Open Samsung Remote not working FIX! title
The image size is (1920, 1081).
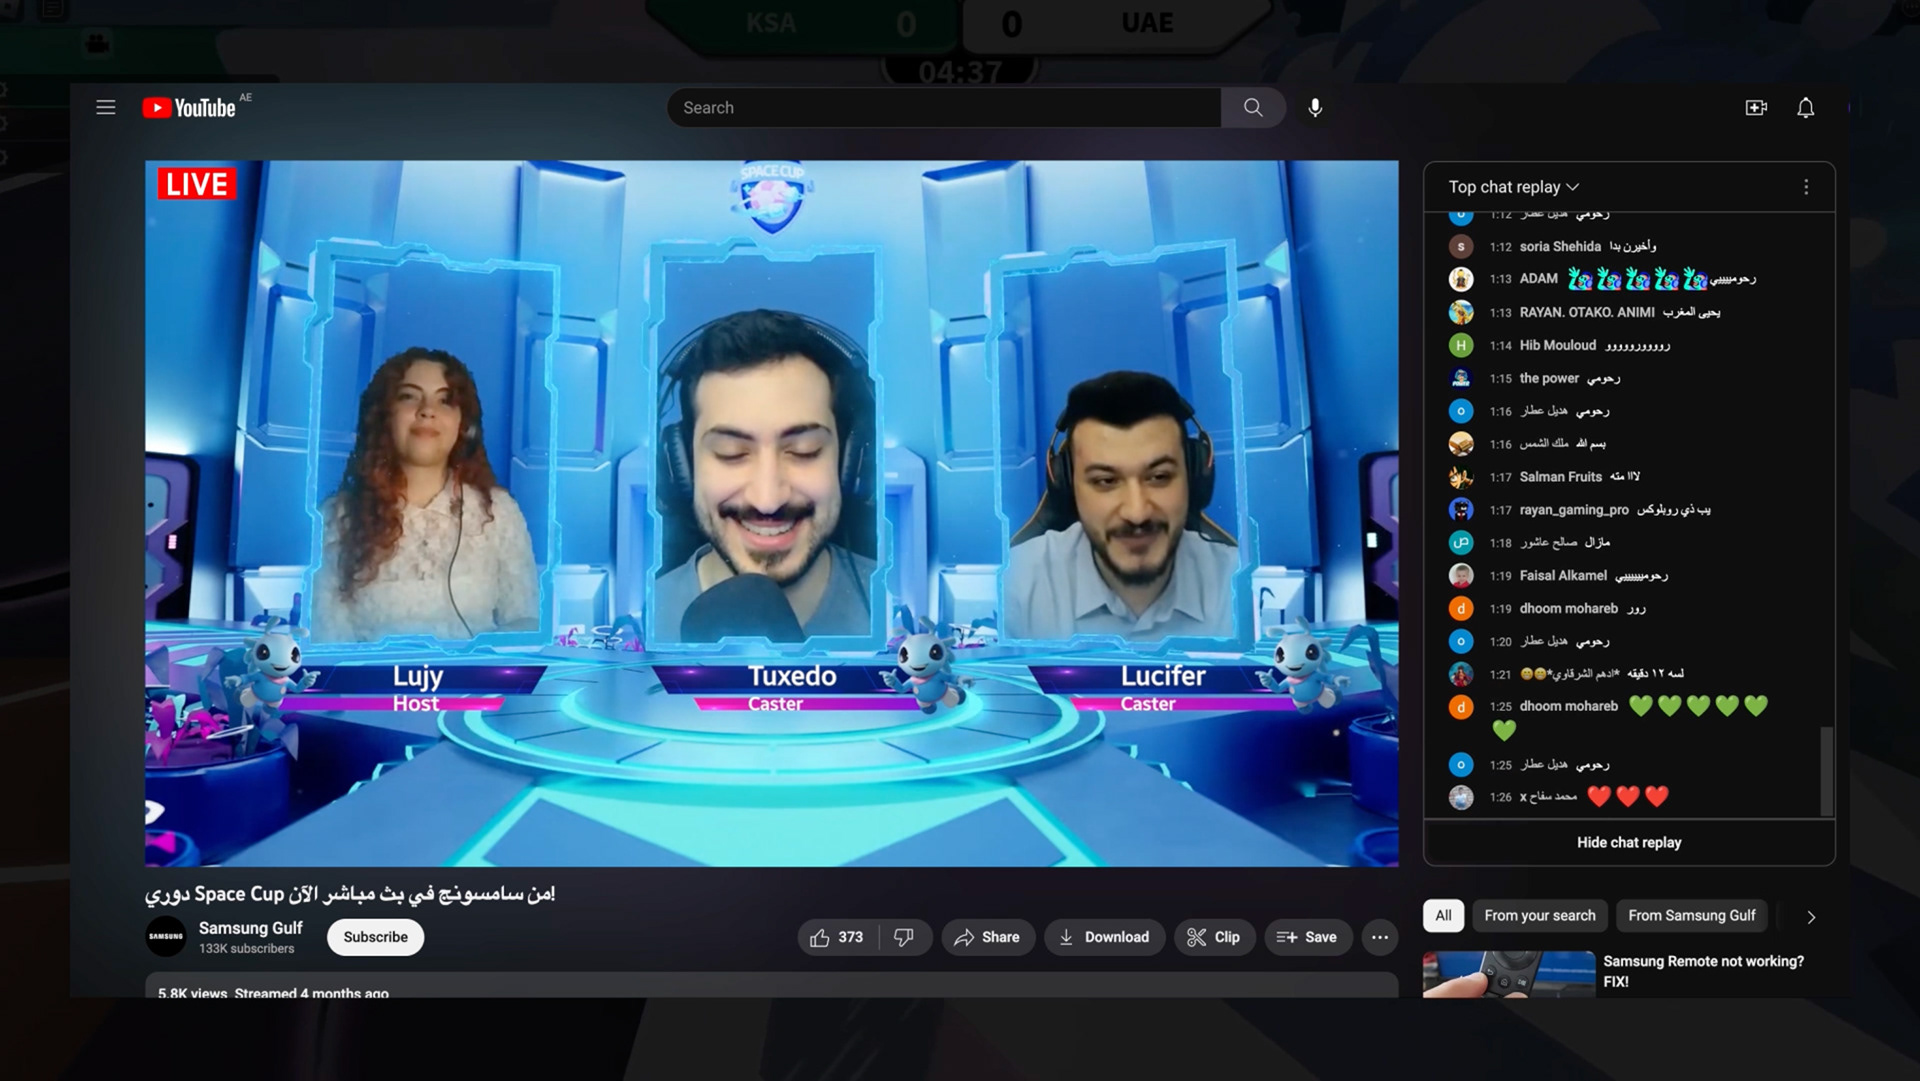click(x=1703, y=971)
